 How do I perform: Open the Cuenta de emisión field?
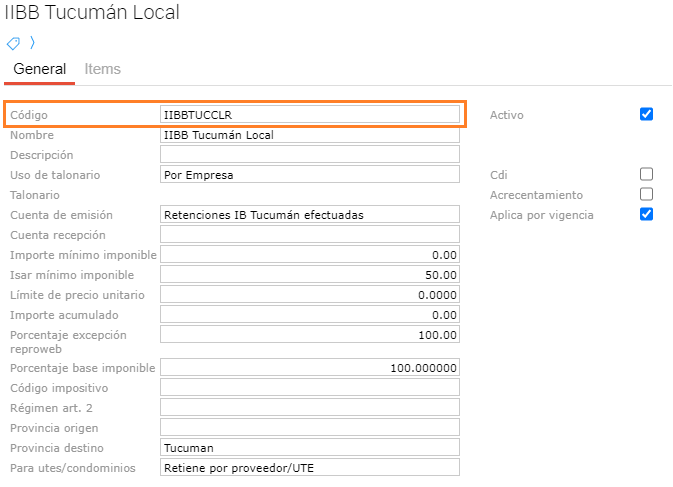(309, 215)
